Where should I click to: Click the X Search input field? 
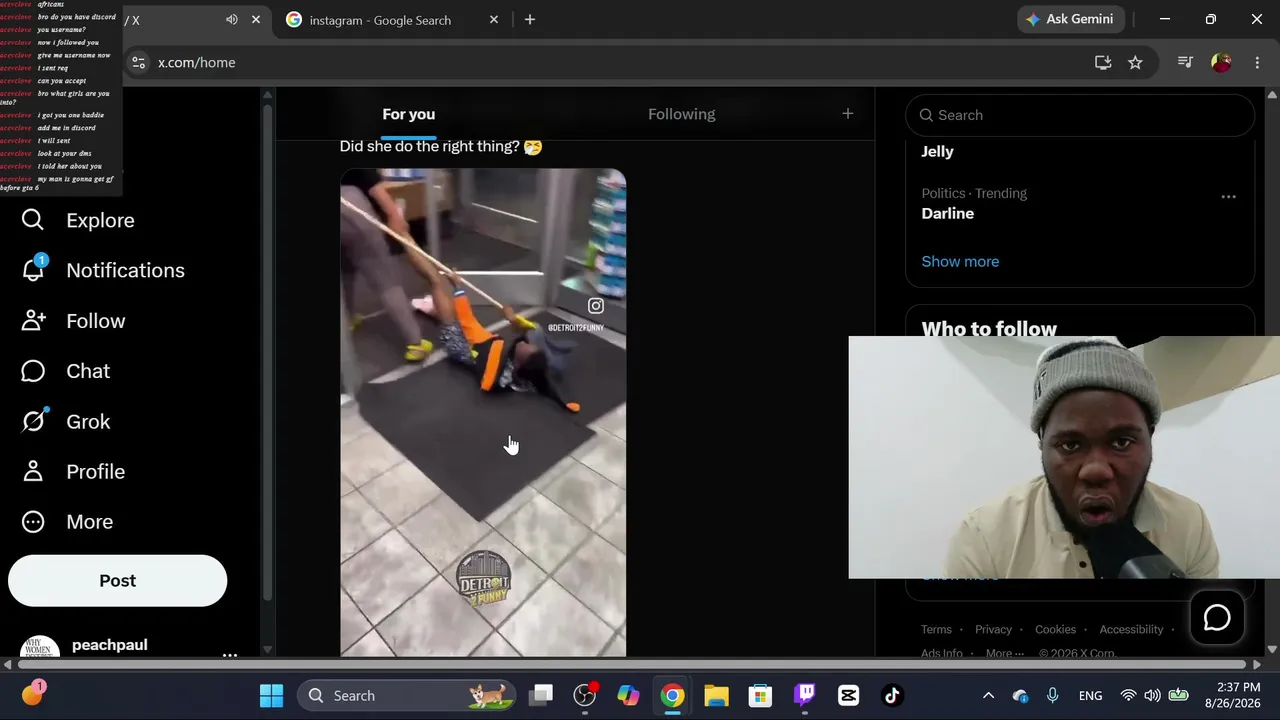pyautogui.click(x=1080, y=115)
